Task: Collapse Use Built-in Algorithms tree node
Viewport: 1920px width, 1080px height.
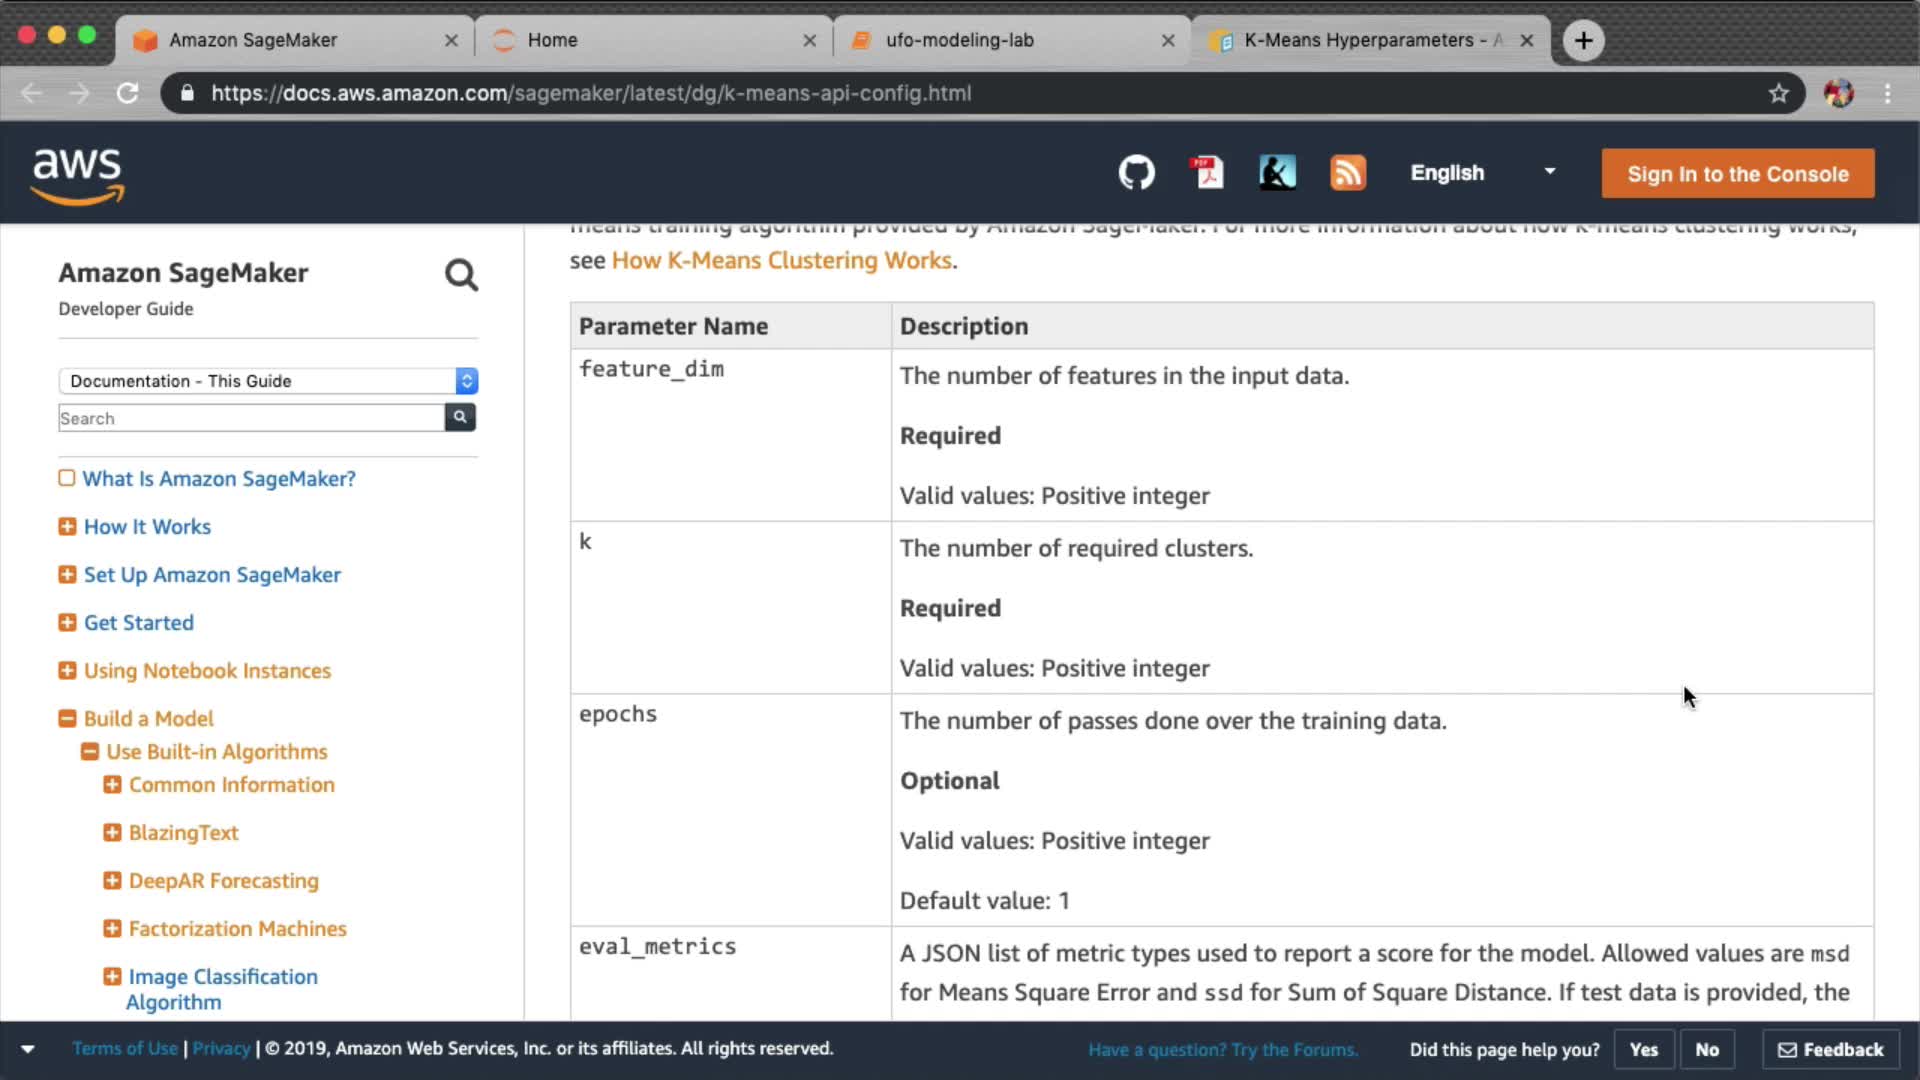Action: coord(90,751)
